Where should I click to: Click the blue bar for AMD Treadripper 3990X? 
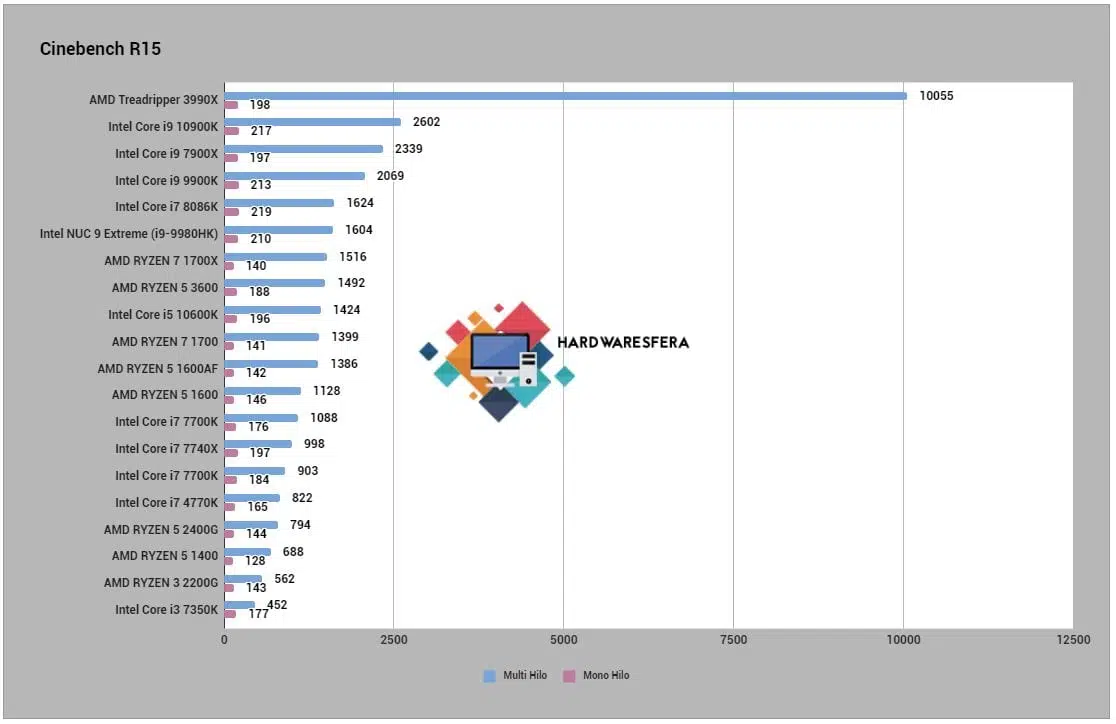click(x=566, y=95)
